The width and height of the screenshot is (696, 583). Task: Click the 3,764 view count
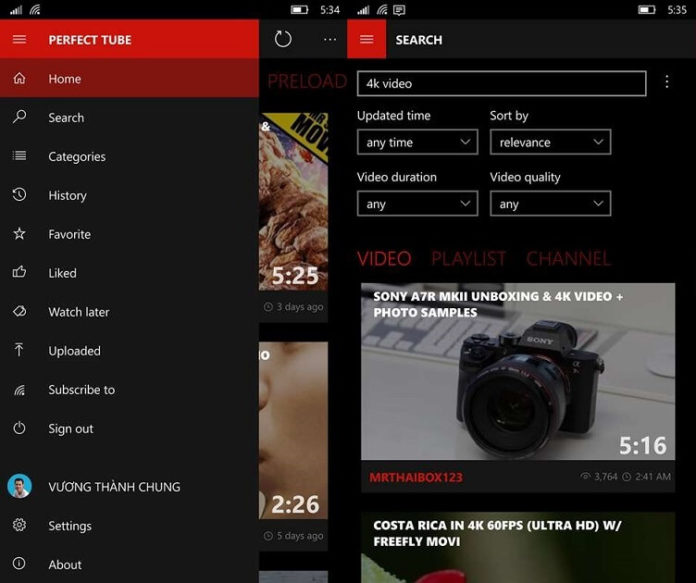coord(605,476)
